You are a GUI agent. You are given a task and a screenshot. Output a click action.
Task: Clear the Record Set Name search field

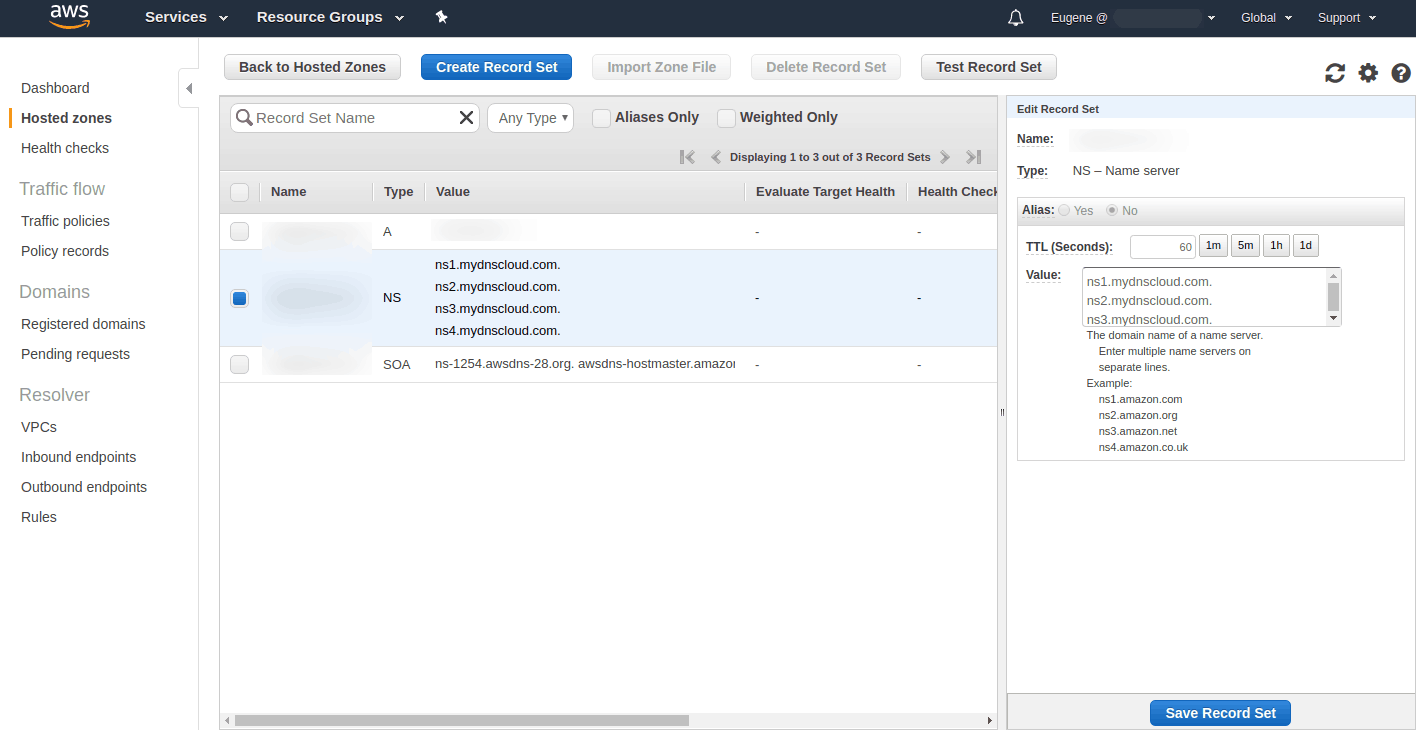pos(466,117)
